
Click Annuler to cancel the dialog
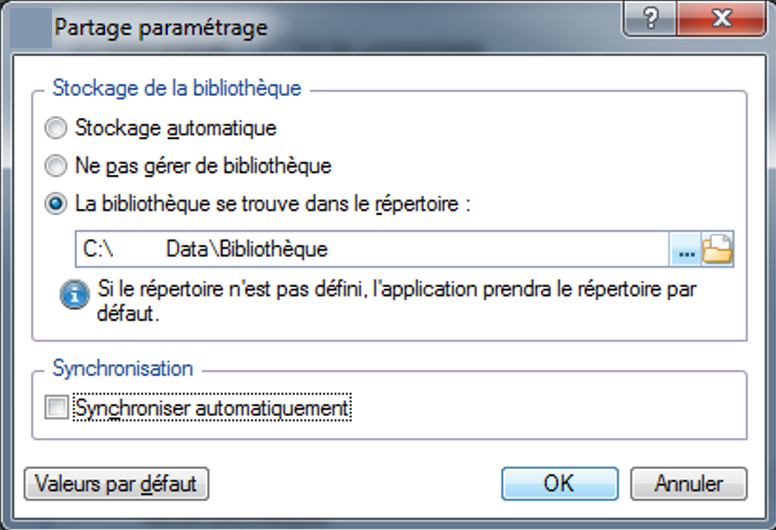pyautogui.click(x=688, y=483)
